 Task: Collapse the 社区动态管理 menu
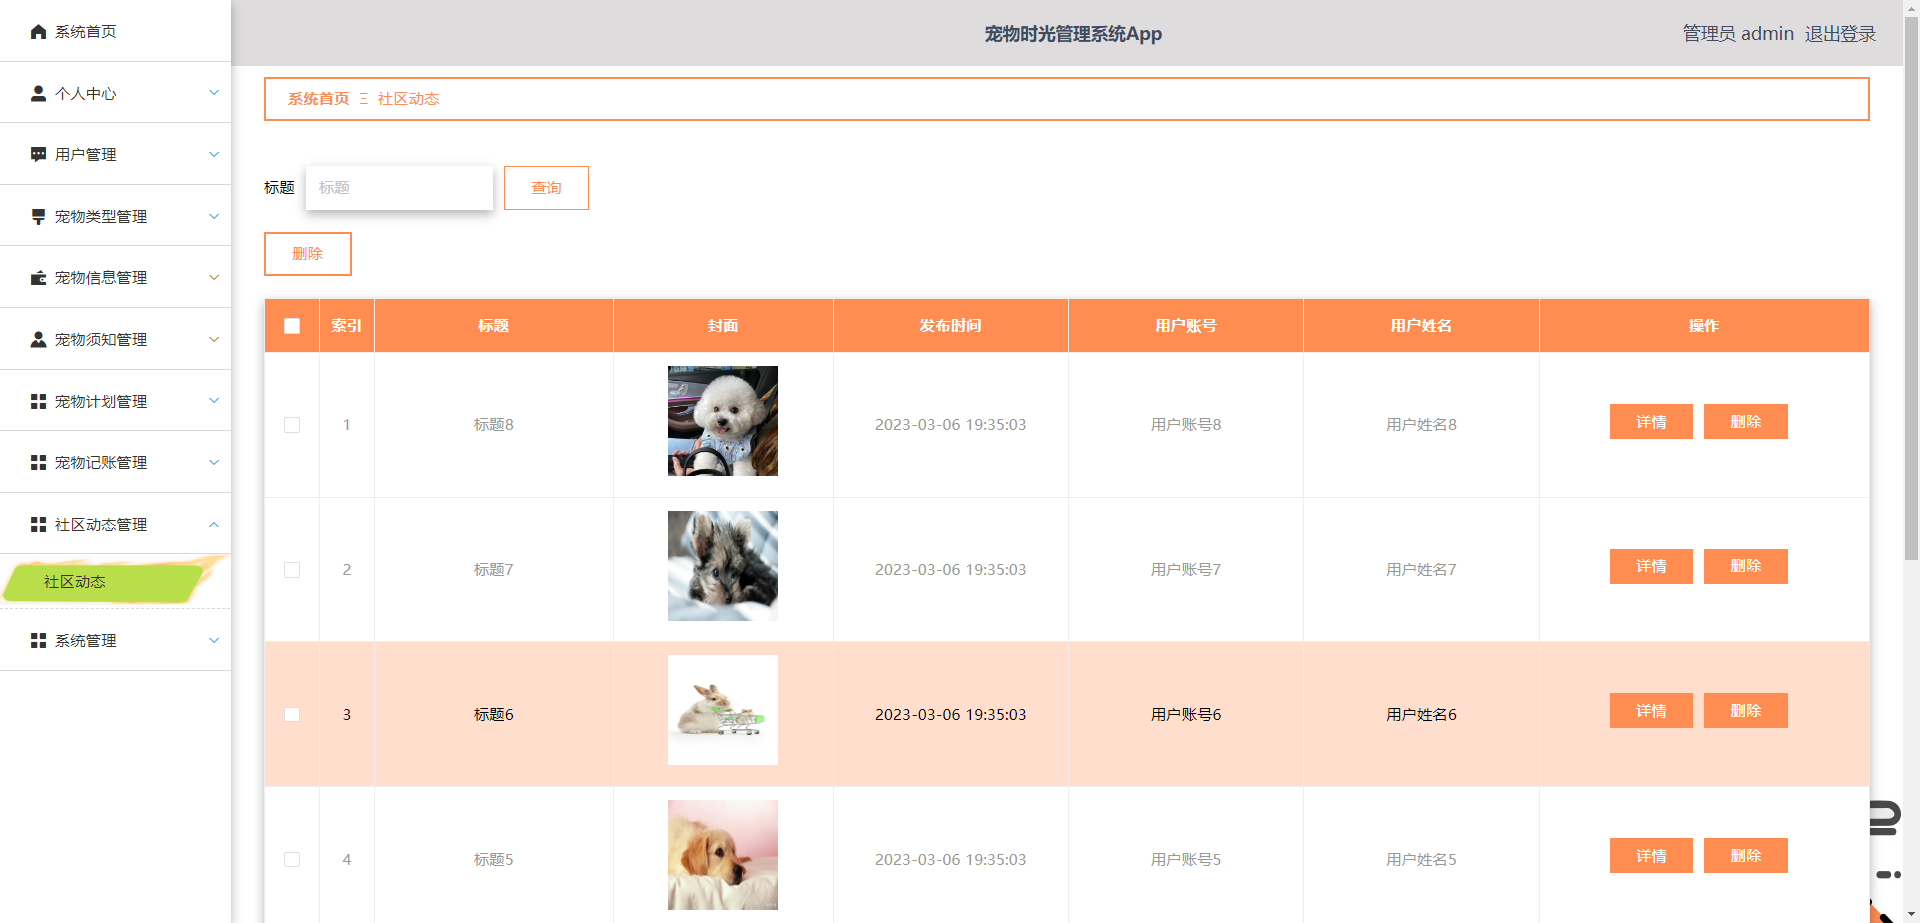tap(115, 523)
